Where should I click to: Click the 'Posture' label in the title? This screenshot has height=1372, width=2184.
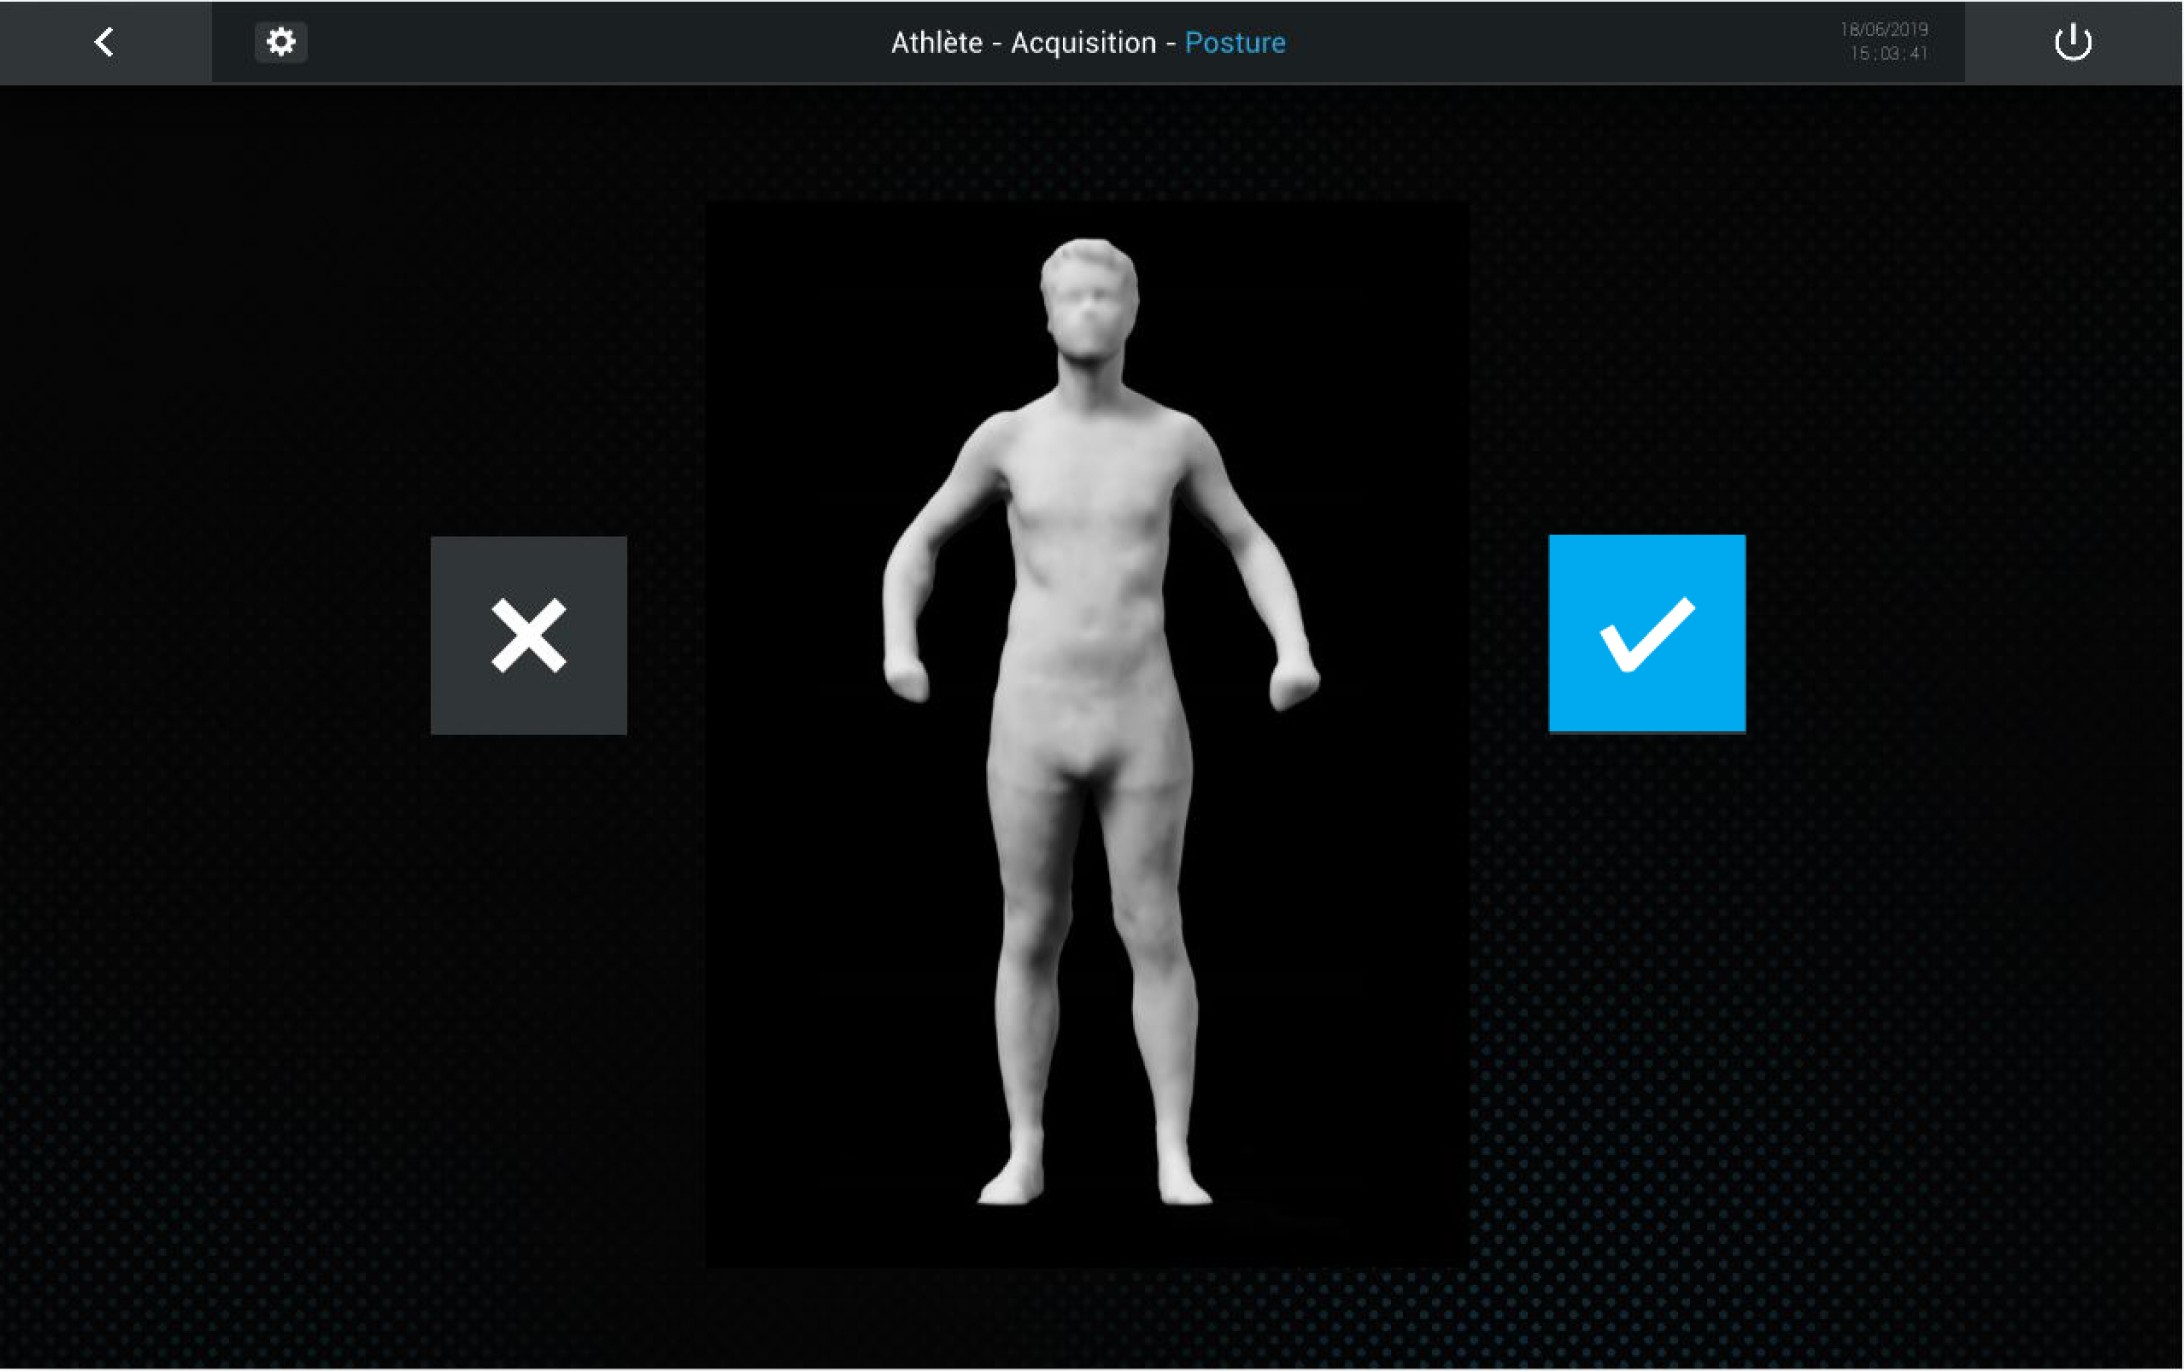pos(1234,43)
